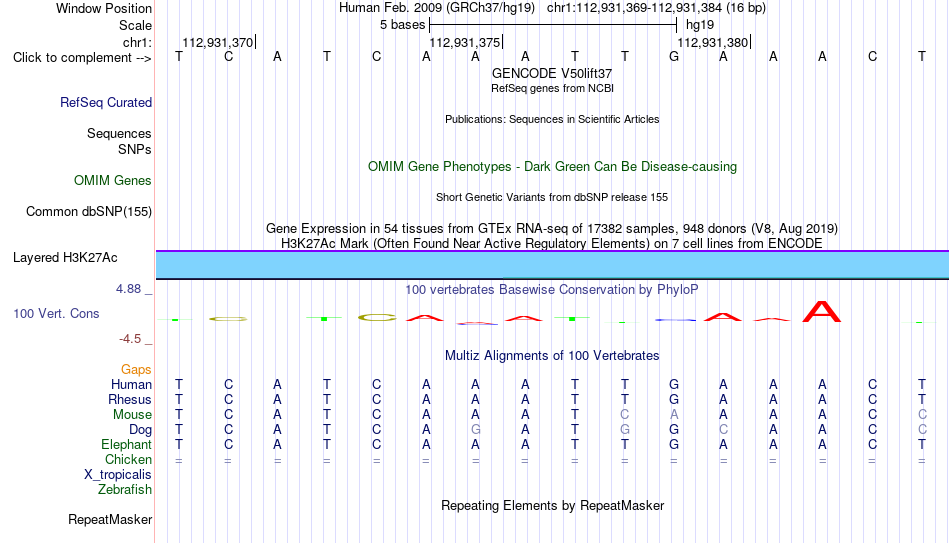This screenshot has width=950, height=543.
Task: Click the Zebrafish species label
Action: point(125,489)
